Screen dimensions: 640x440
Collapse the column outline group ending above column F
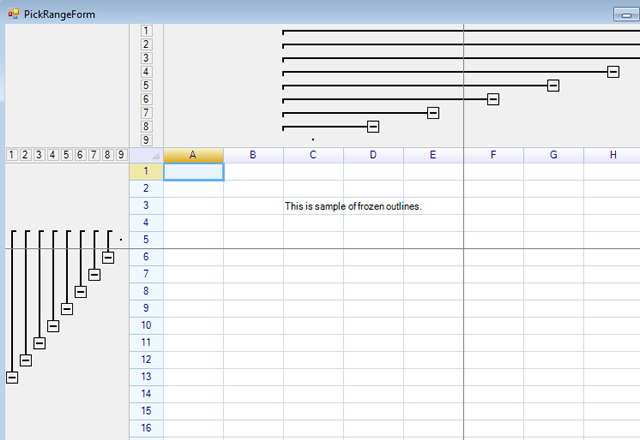[493, 99]
